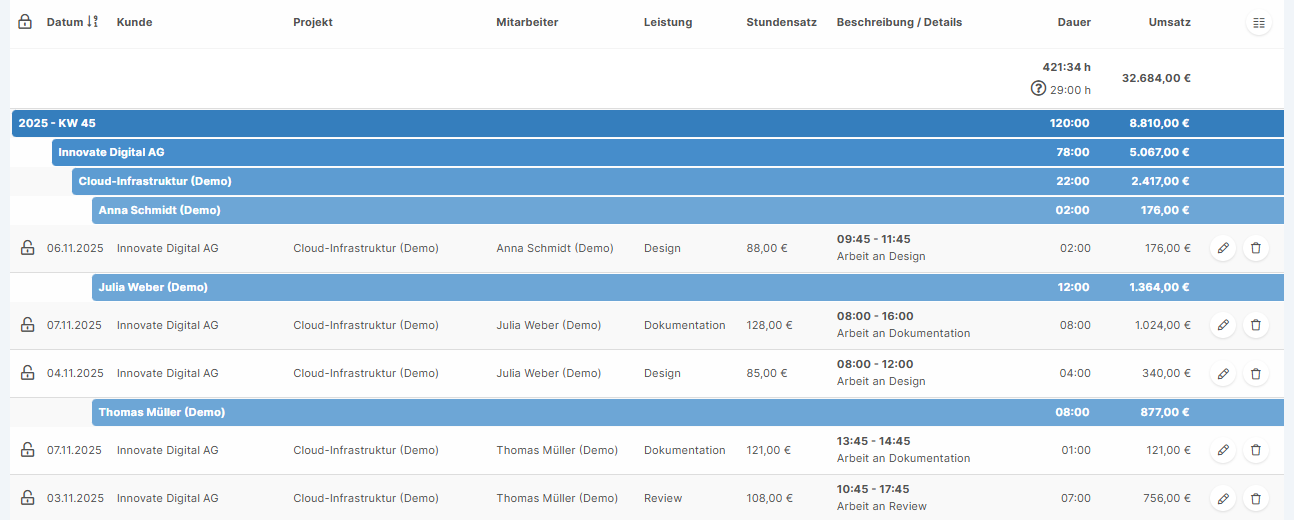Viewport: 1294px width, 520px height.
Task: Click the Leistung column header
Action: [668, 22]
